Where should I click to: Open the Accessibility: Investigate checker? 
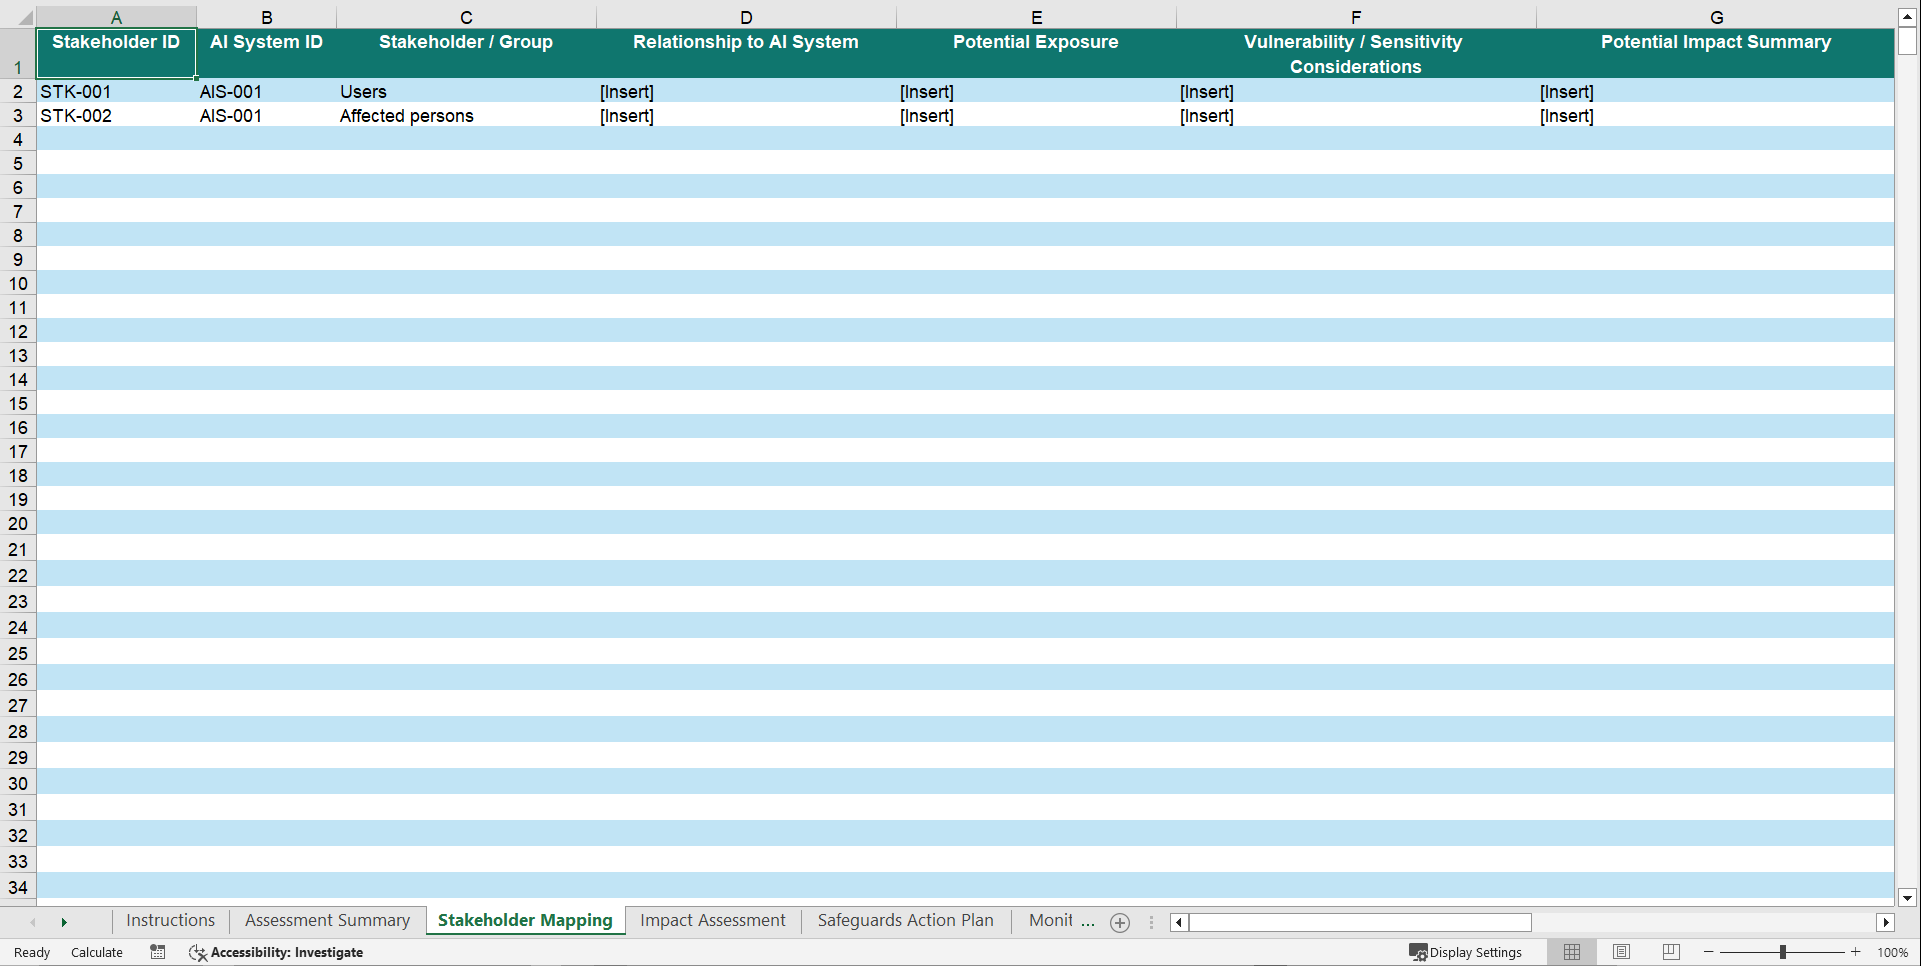pyautogui.click(x=276, y=952)
